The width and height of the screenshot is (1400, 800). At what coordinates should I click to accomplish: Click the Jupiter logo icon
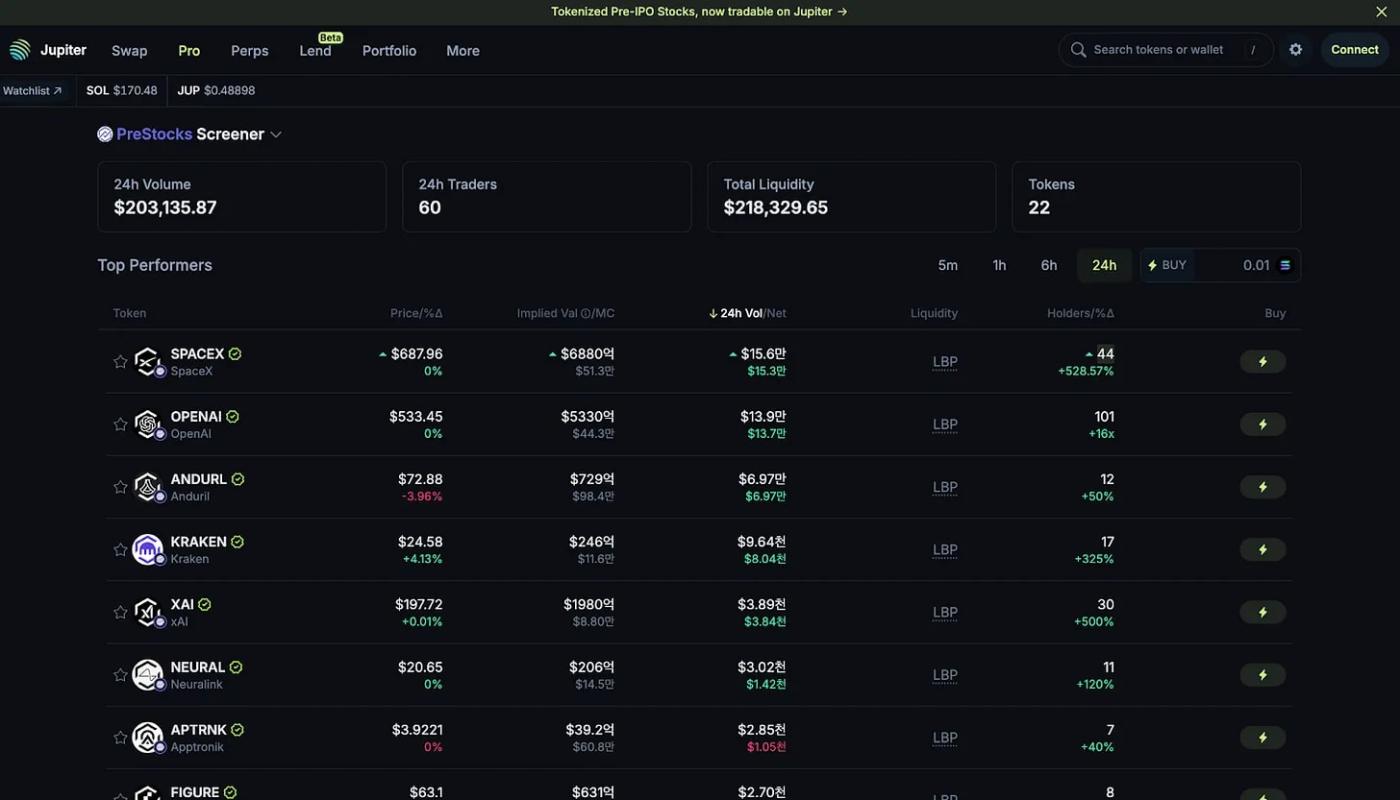pyautogui.click(x=20, y=50)
